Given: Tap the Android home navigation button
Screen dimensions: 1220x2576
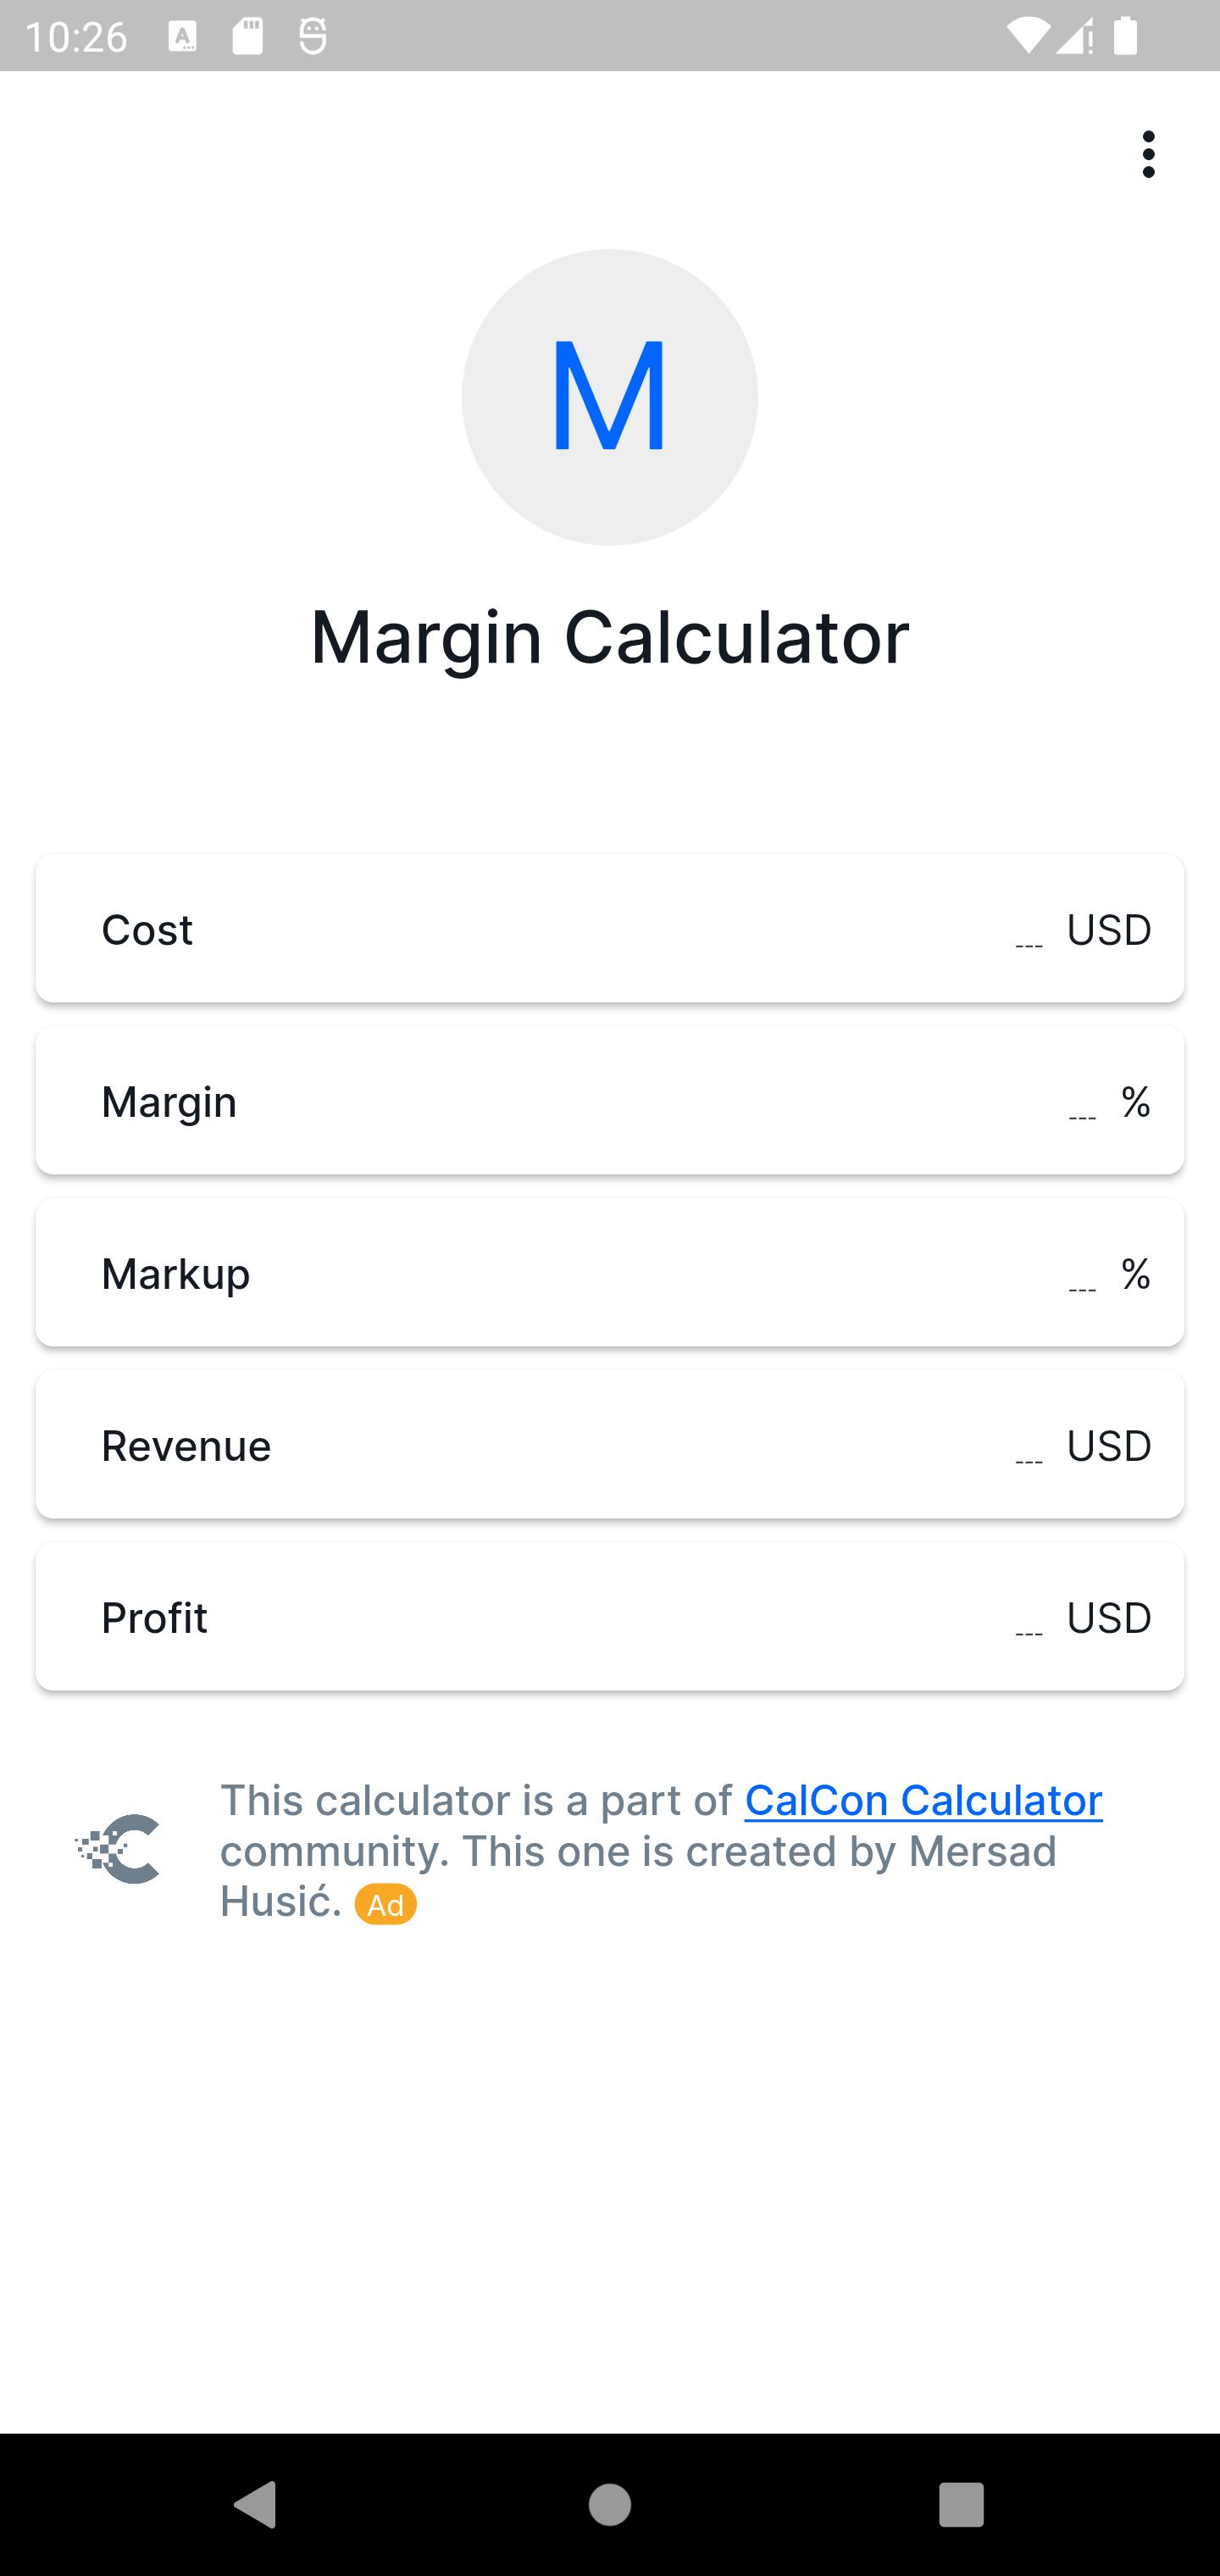Looking at the screenshot, I should (x=609, y=2504).
